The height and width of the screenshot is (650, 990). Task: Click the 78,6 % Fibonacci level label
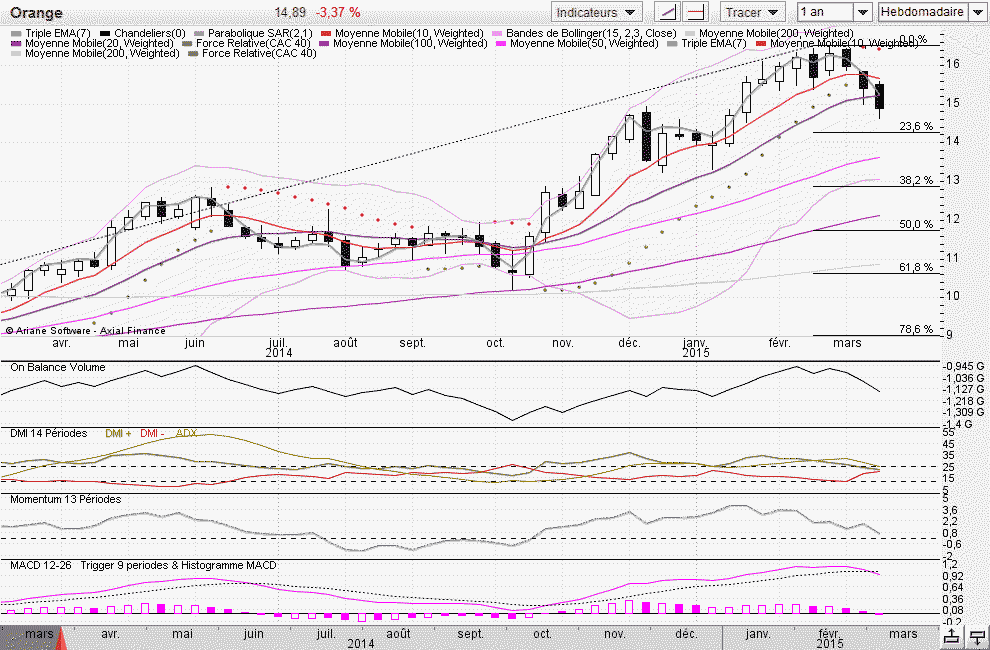(916, 330)
